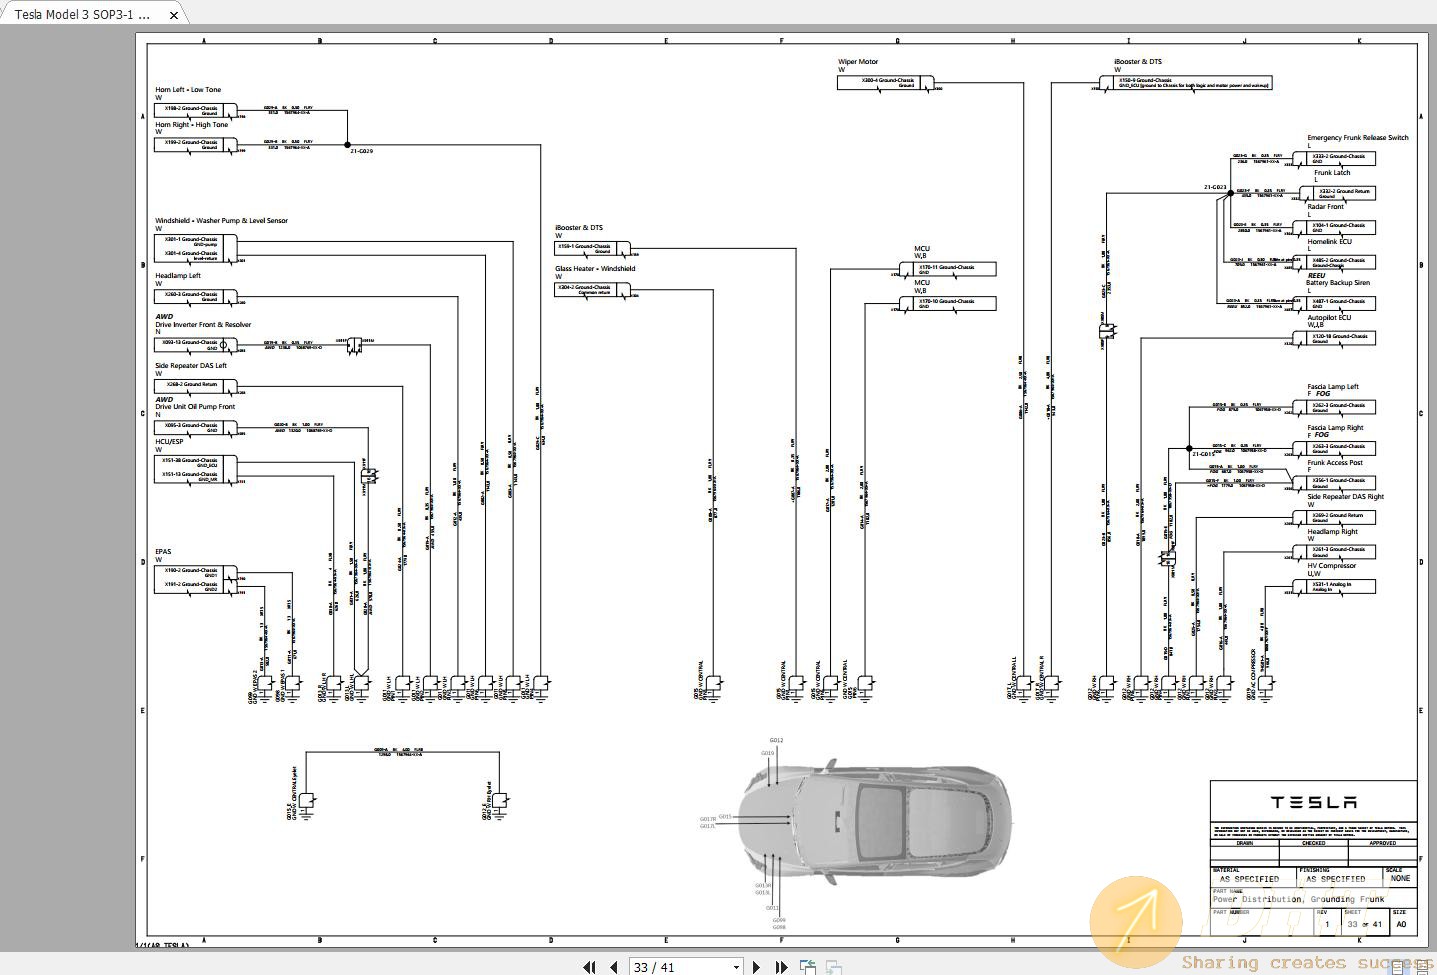Click splice label 'Z1-C023'
The width and height of the screenshot is (1437, 975).
(x=1215, y=187)
